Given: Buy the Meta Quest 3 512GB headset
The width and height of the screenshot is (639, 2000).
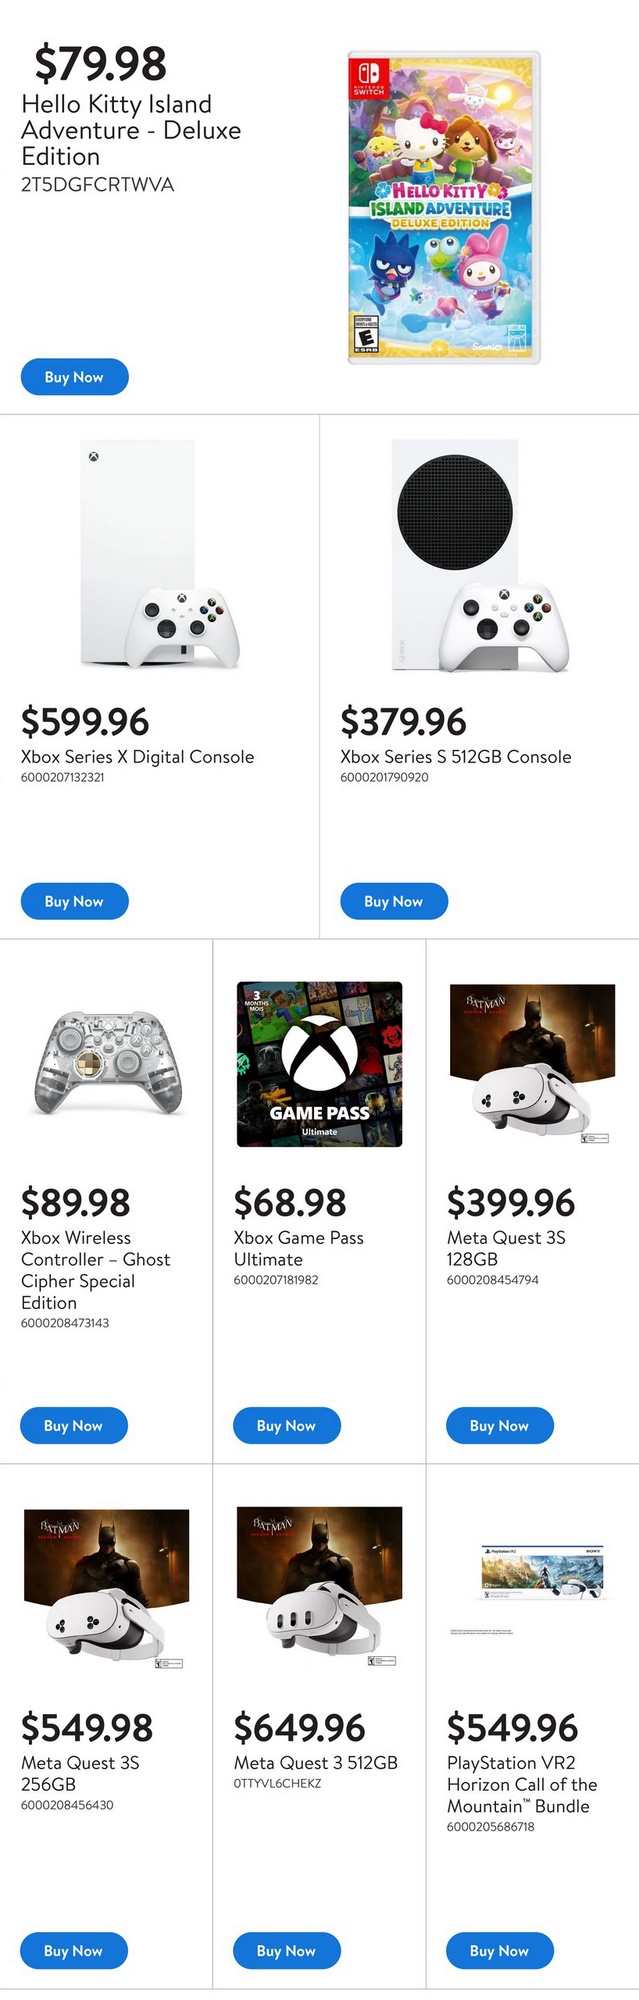Looking at the screenshot, I should pyautogui.click(x=286, y=1951).
